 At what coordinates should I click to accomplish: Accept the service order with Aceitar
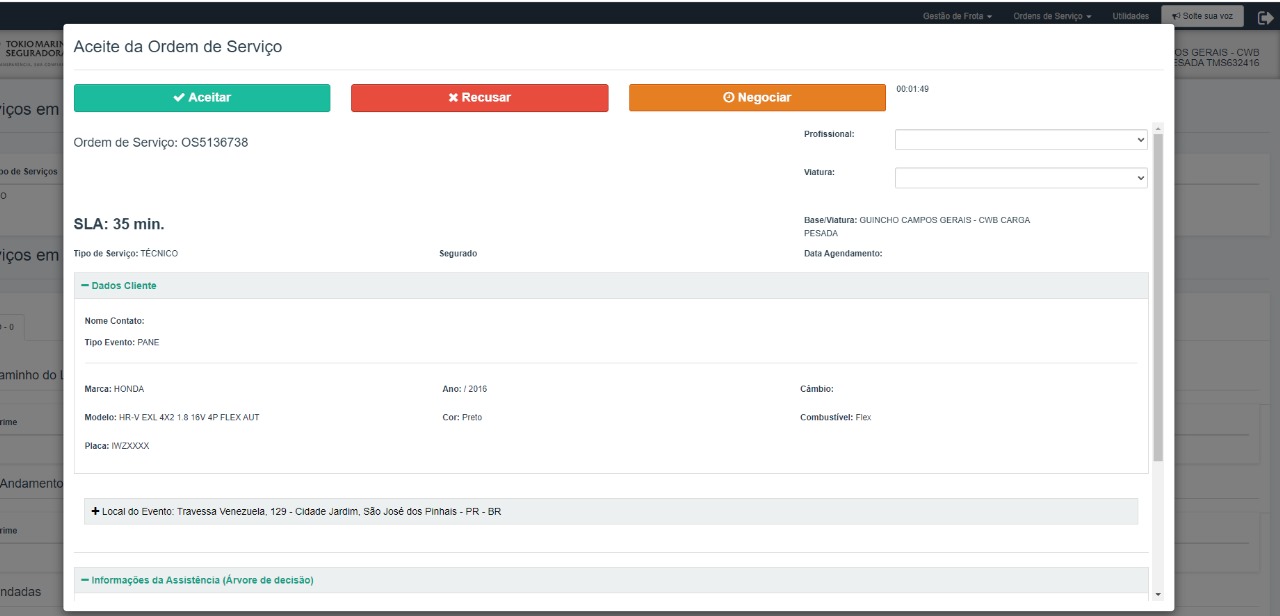click(202, 97)
